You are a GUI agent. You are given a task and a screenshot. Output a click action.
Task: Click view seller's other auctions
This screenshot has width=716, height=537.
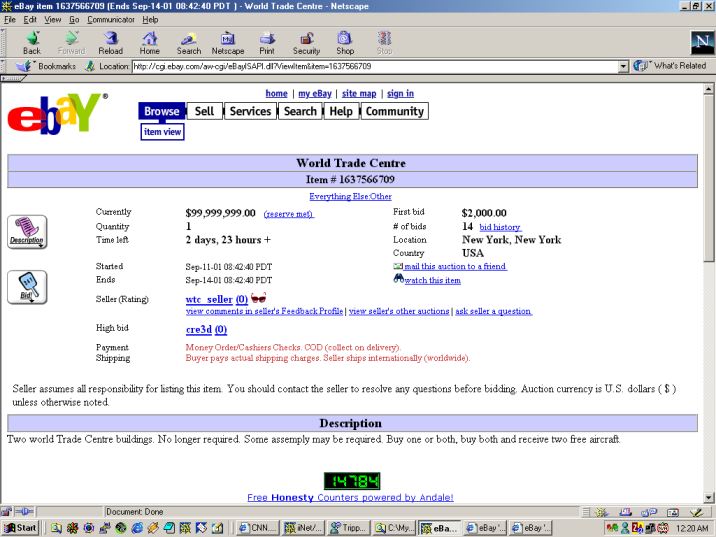(x=399, y=311)
